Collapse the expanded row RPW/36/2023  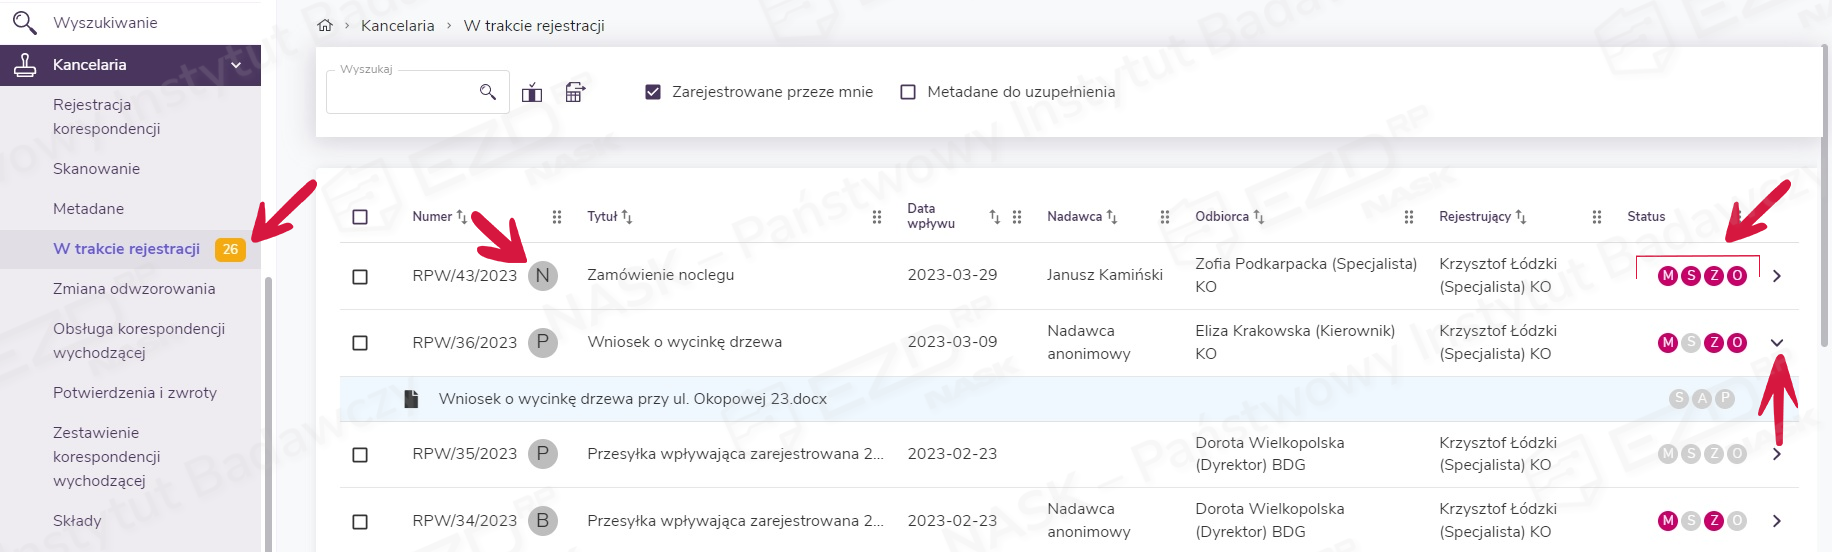pos(1777,343)
